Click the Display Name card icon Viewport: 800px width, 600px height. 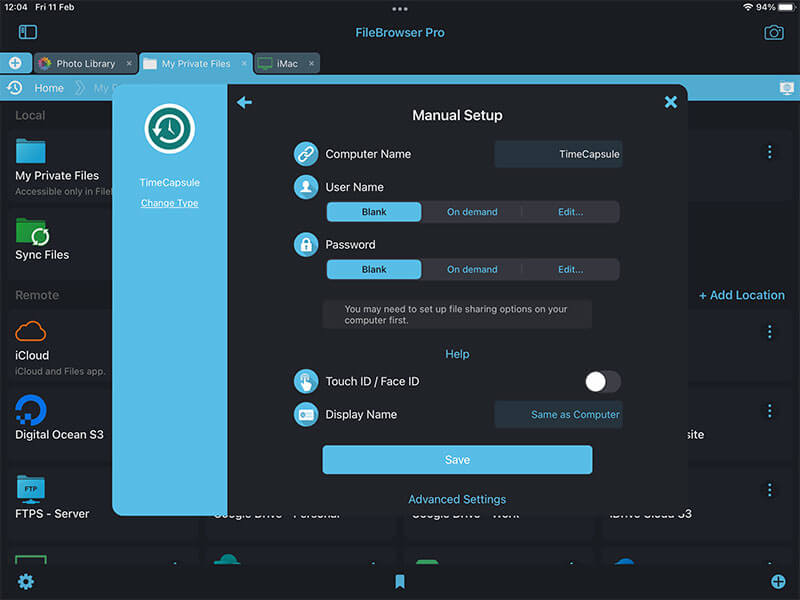click(x=306, y=415)
